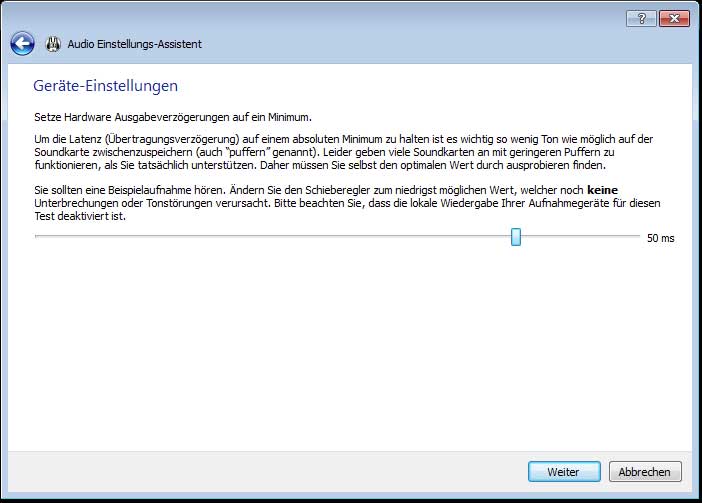The width and height of the screenshot is (702, 503).
Task: Click the line starting with Setze Hardware
Action: pos(172,117)
